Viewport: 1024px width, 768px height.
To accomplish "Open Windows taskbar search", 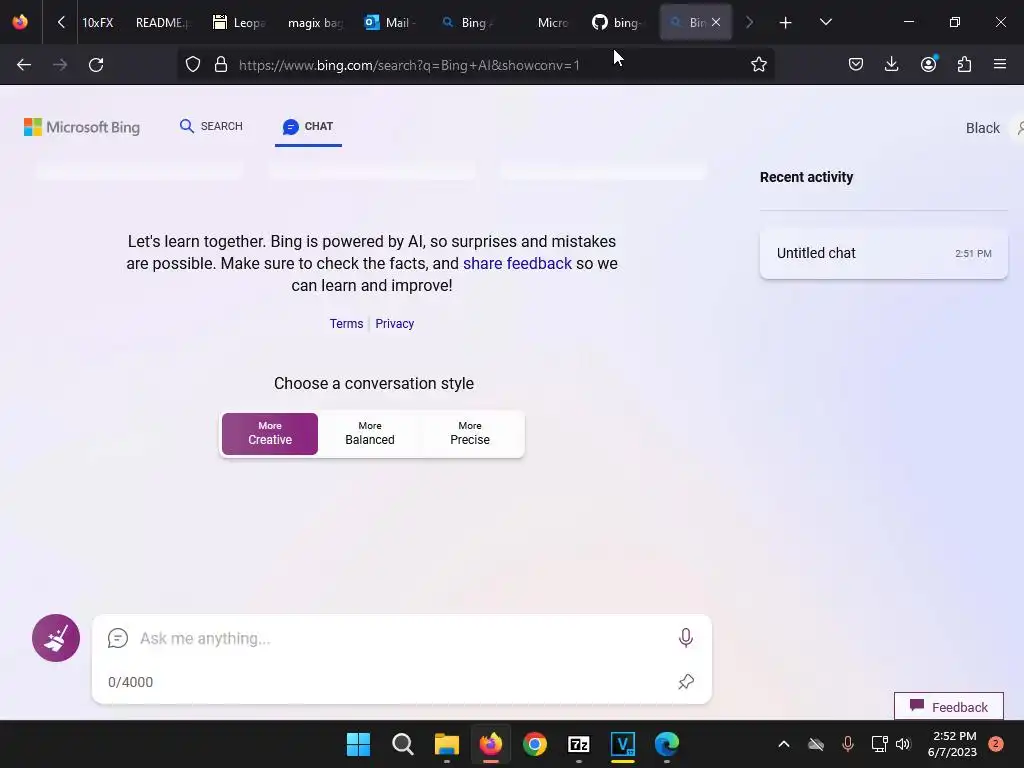I will (x=402, y=744).
